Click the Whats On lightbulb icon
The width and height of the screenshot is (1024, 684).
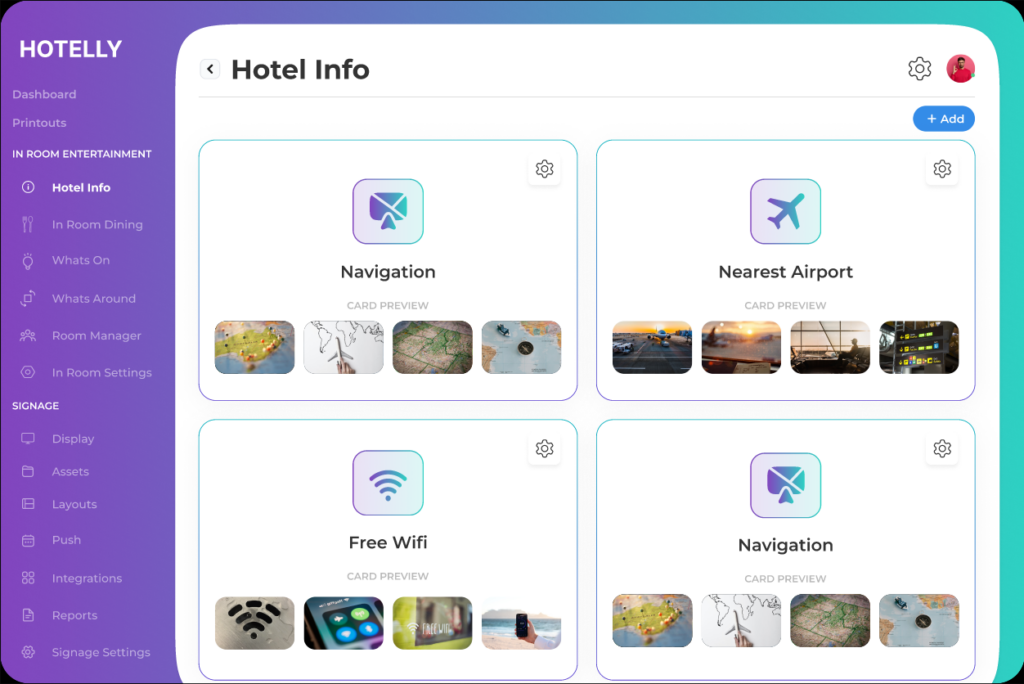click(28, 261)
